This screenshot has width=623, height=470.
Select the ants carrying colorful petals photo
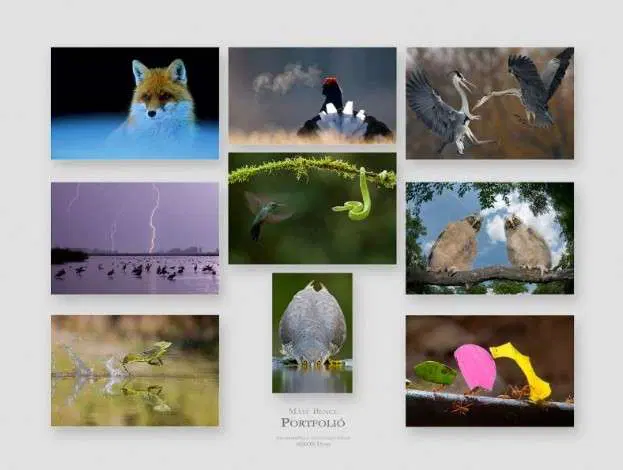pyautogui.click(x=490, y=371)
